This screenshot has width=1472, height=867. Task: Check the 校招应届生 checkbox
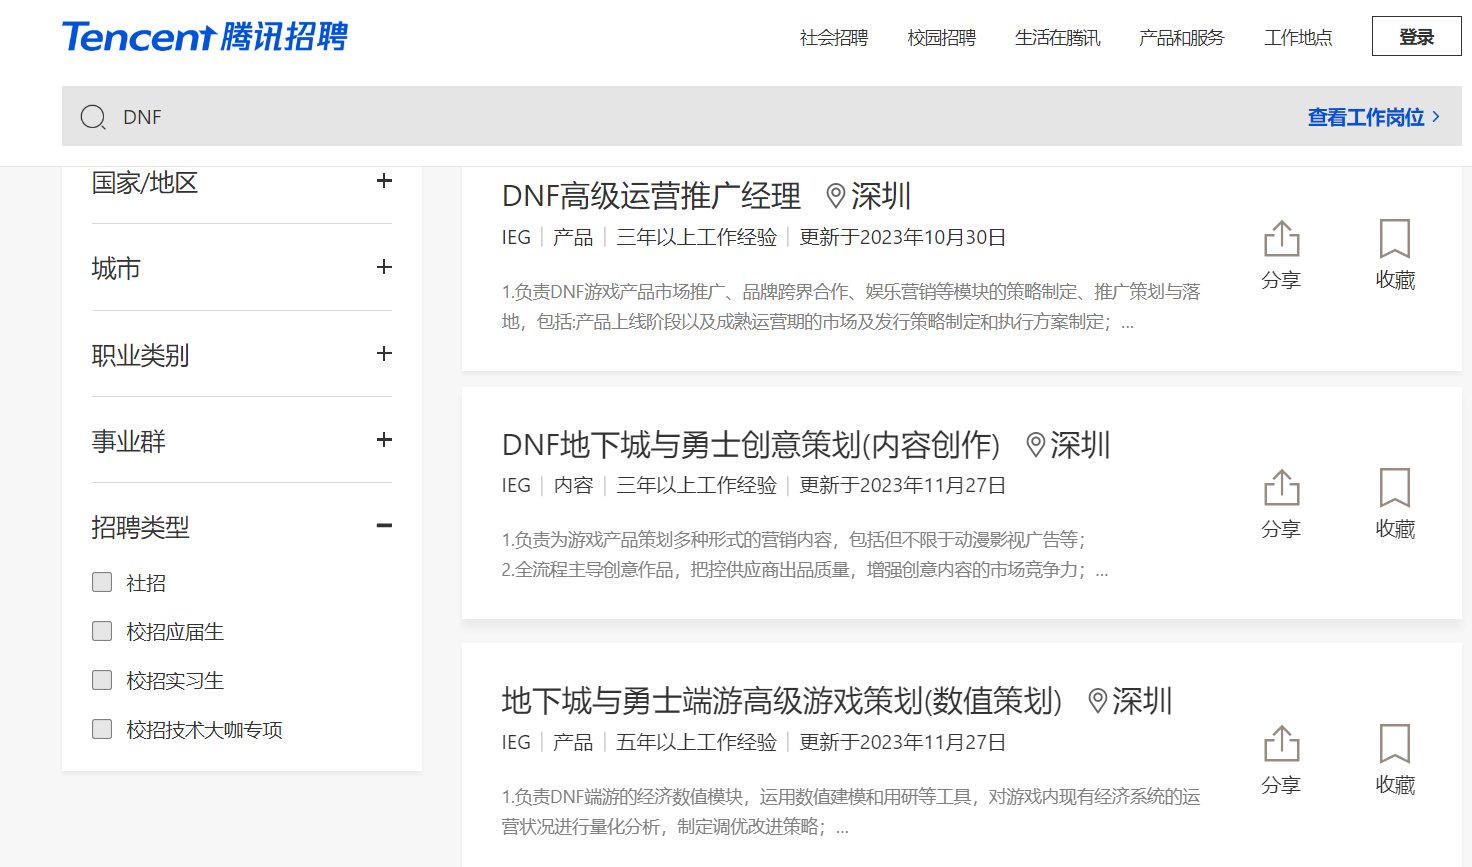102,631
